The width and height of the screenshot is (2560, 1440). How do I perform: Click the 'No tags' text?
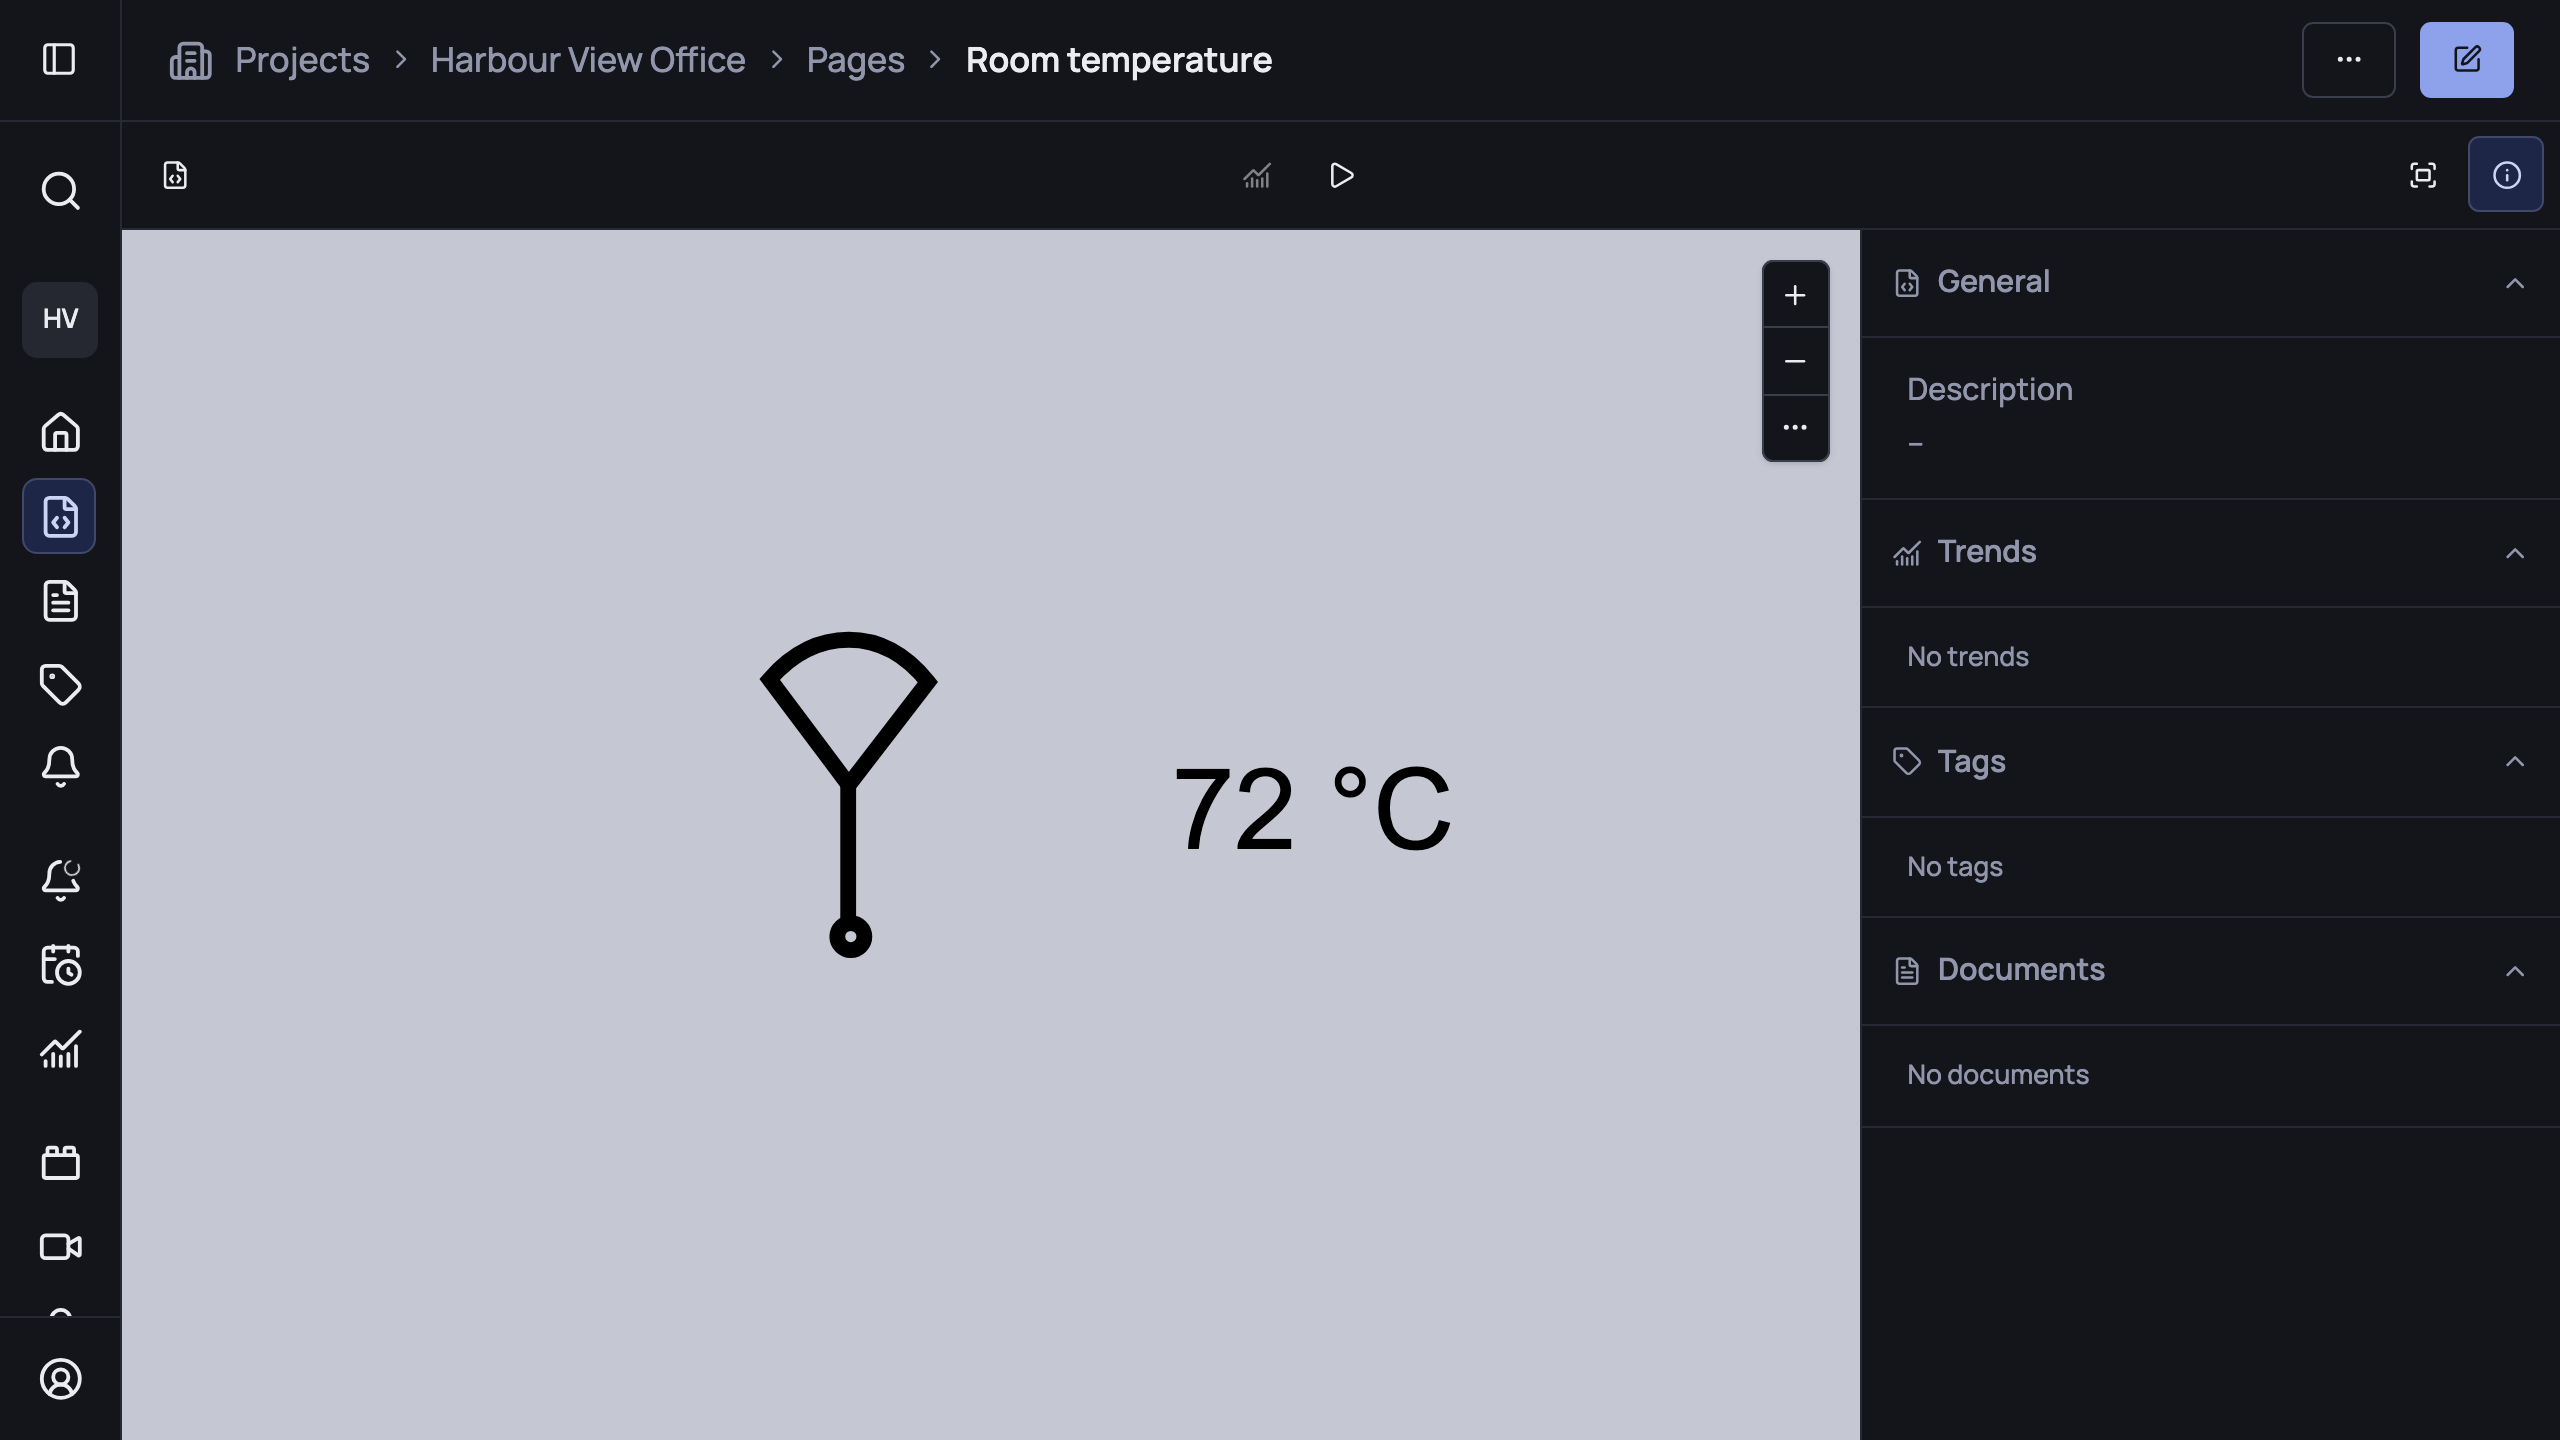tap(1954, 867)
